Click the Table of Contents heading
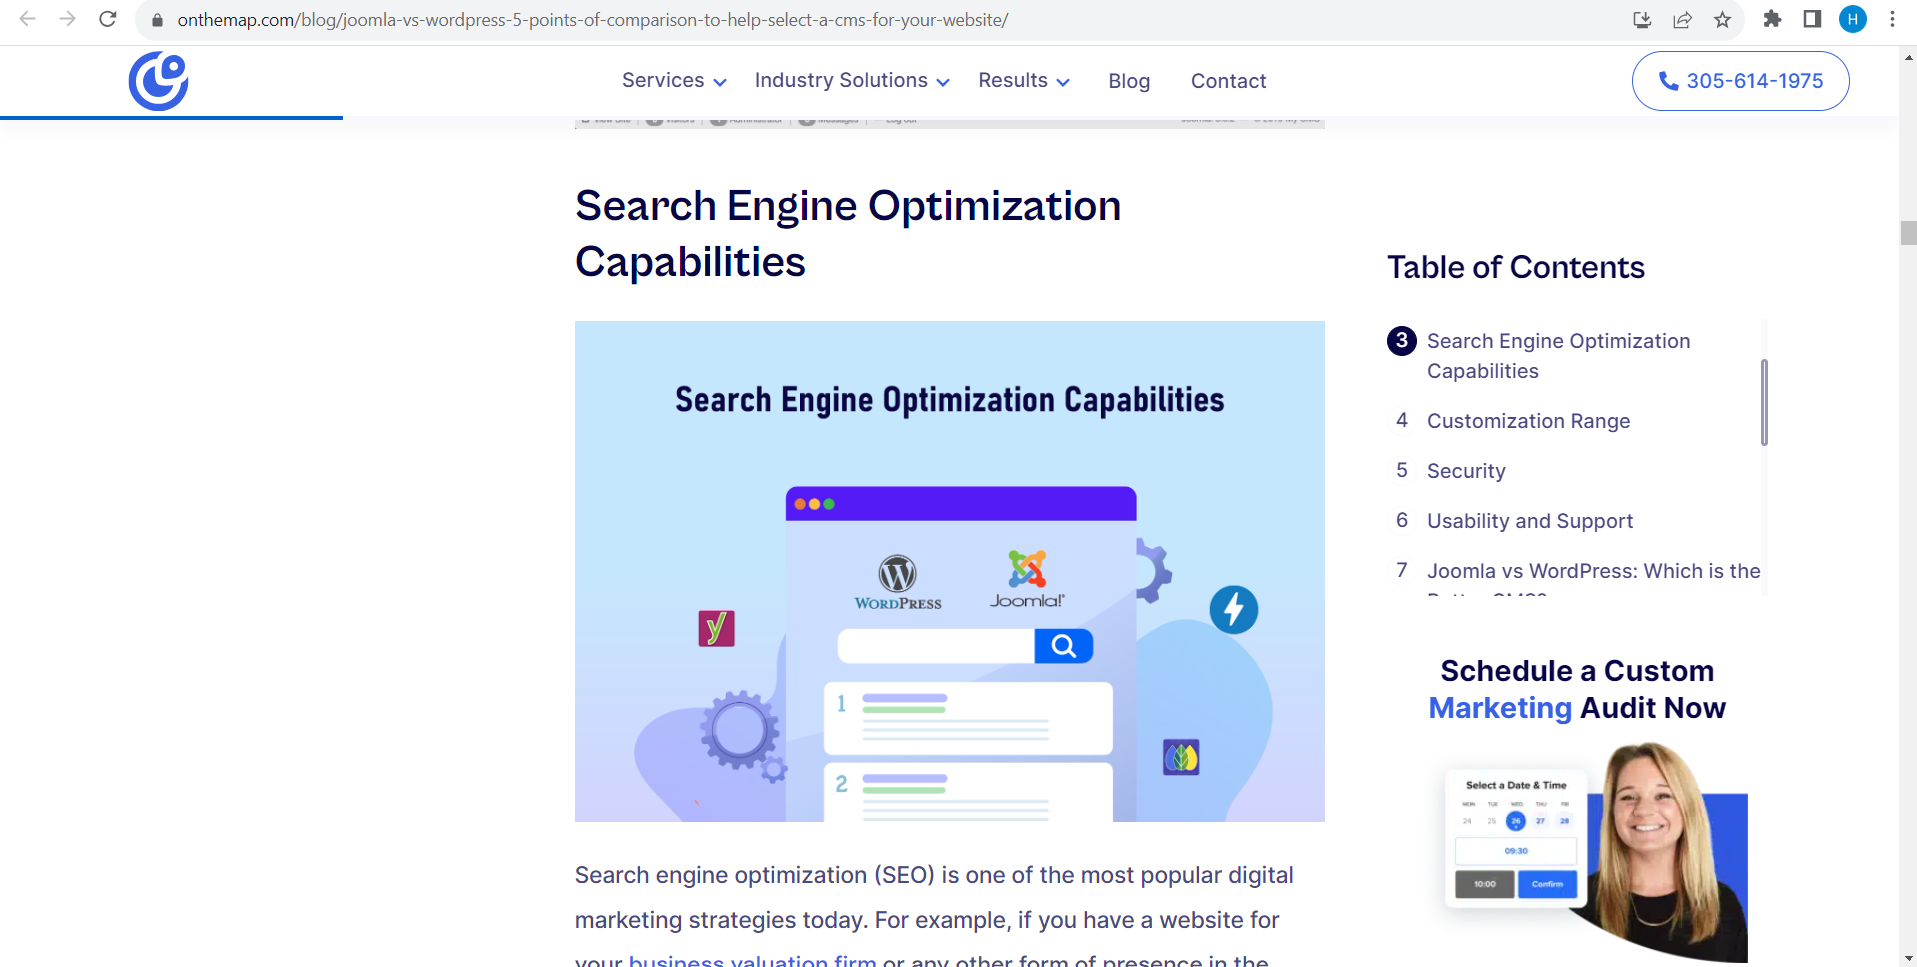Screen dimensions: 1917x967 [1515, 267]
